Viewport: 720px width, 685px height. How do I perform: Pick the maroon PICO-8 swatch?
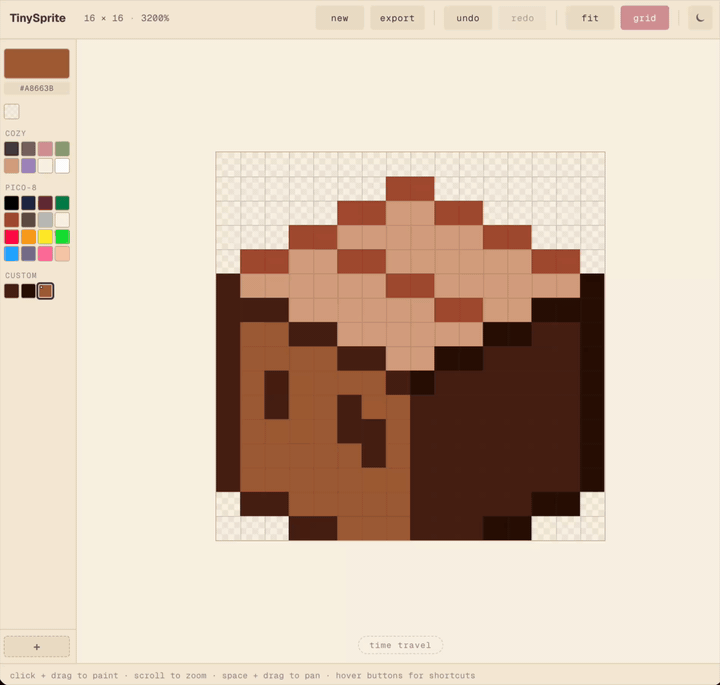click(x=45, y=203)
